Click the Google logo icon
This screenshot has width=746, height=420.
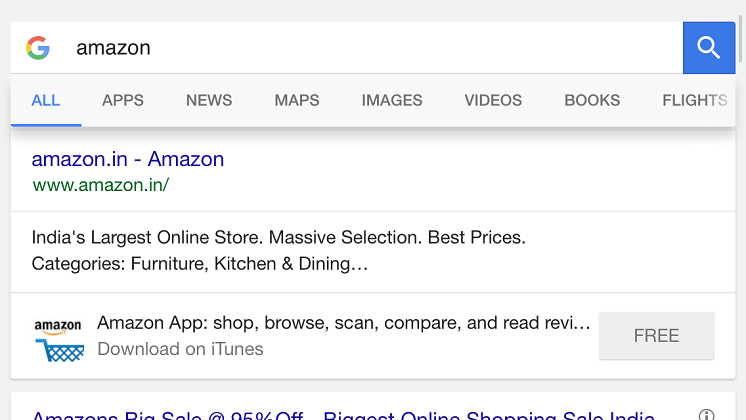coord(38,48)
